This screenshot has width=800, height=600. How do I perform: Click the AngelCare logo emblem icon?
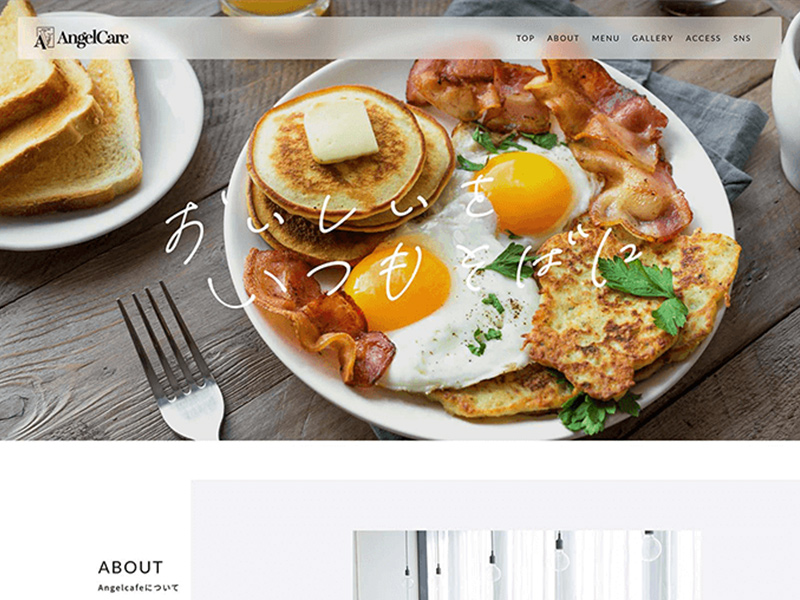[x=44, y=38]
